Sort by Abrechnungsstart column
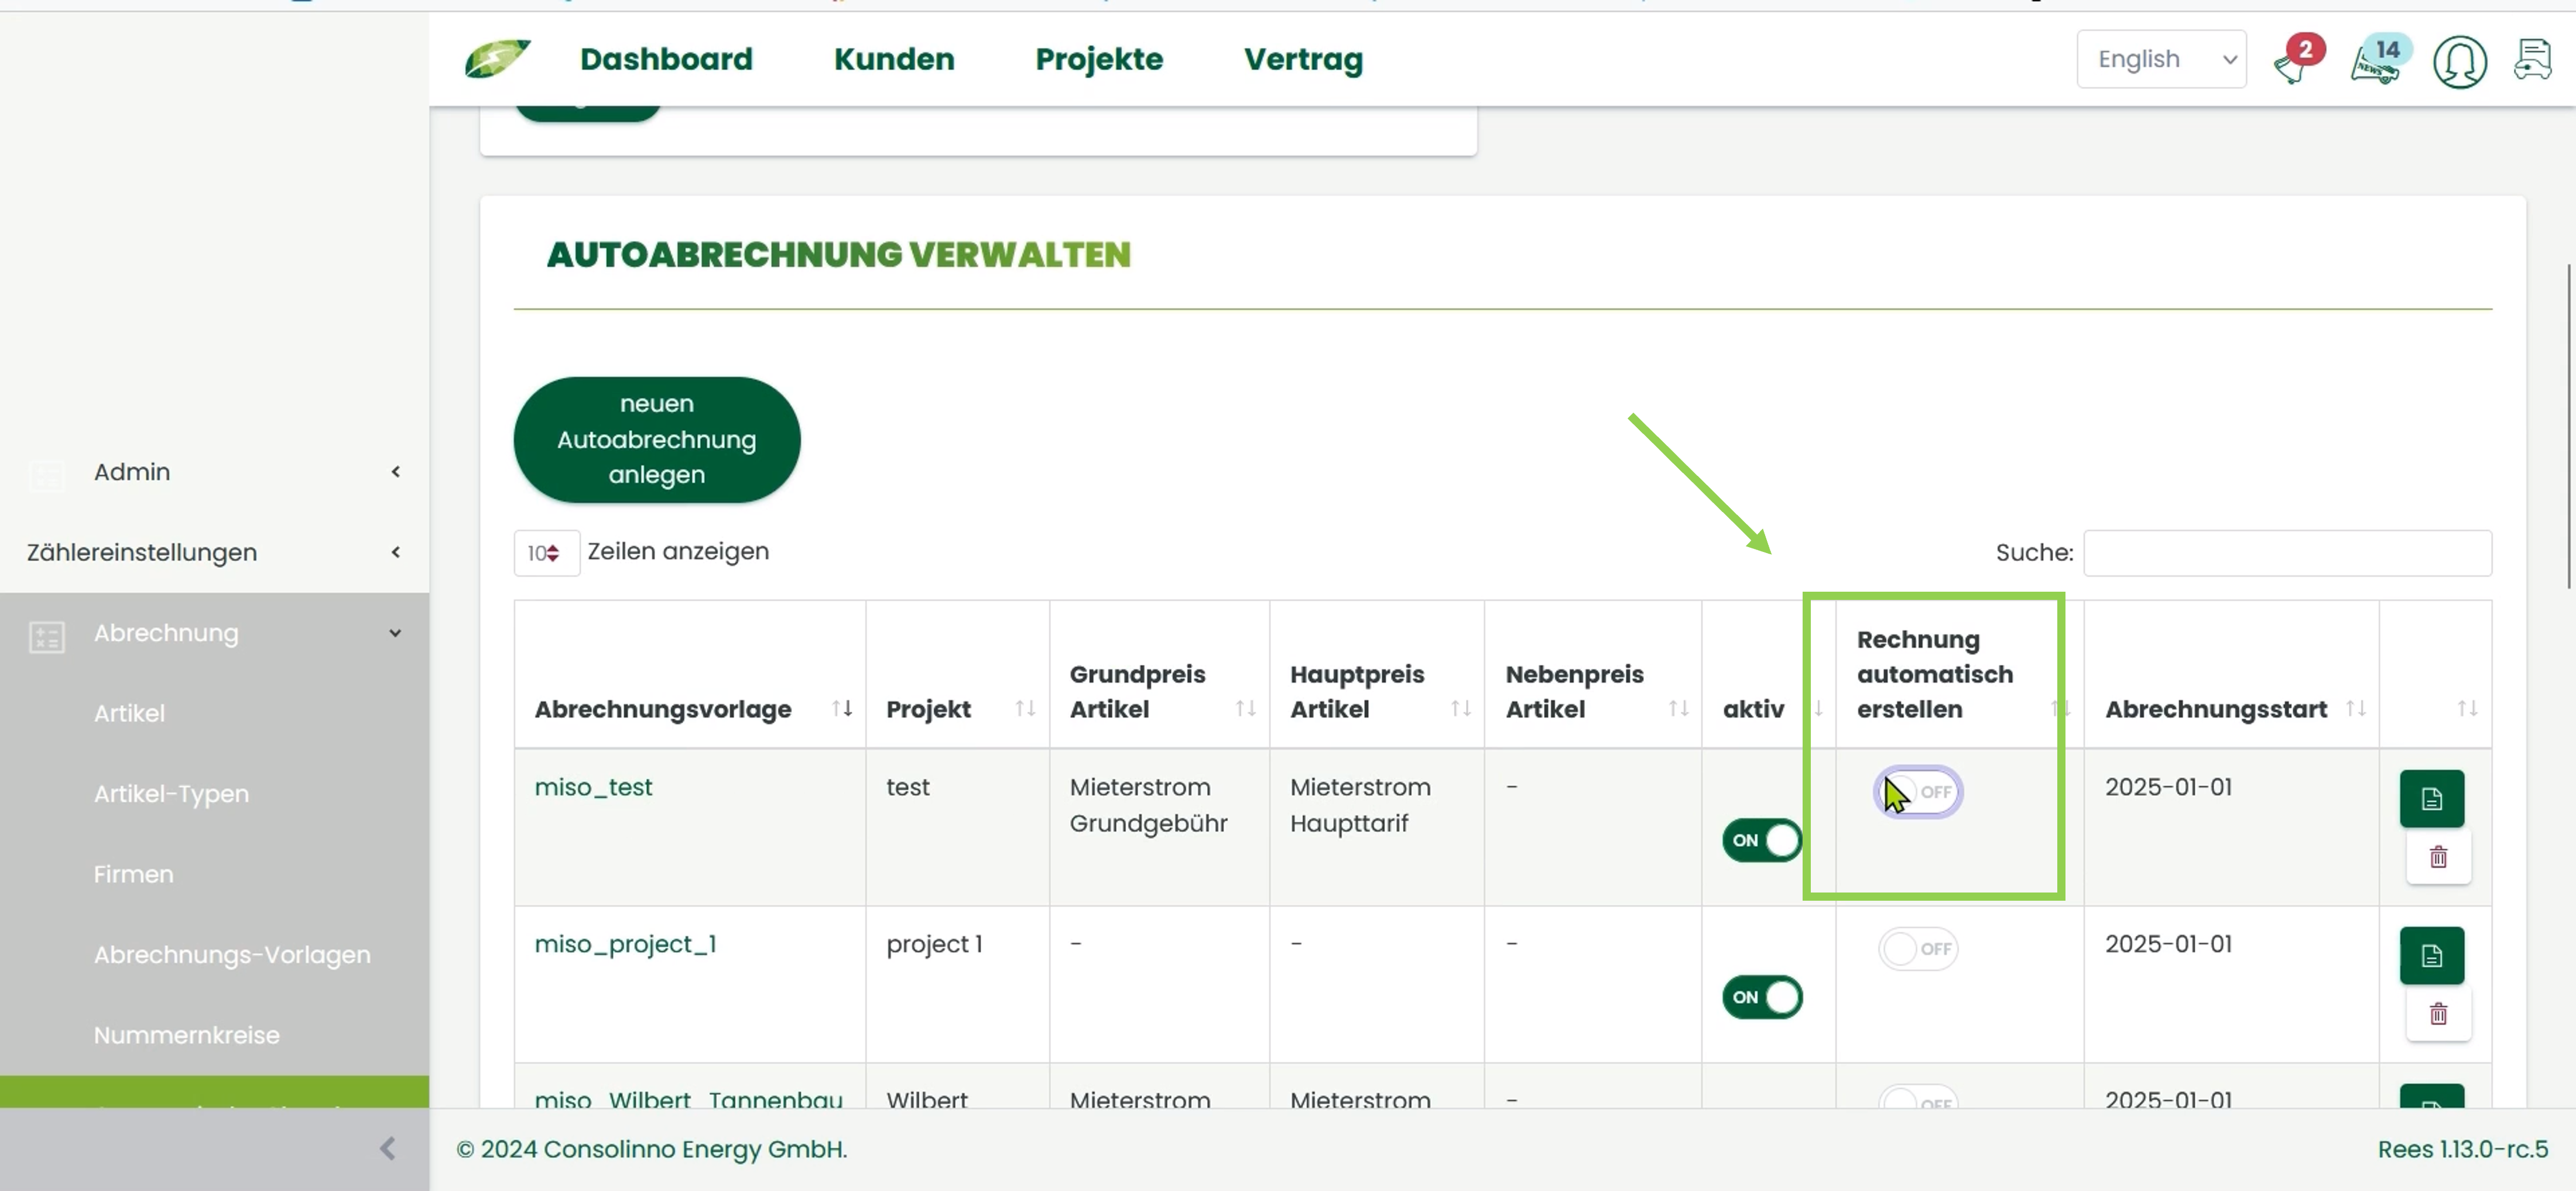Viewport: 2576px width, 1191px height. coord(2355,709)
